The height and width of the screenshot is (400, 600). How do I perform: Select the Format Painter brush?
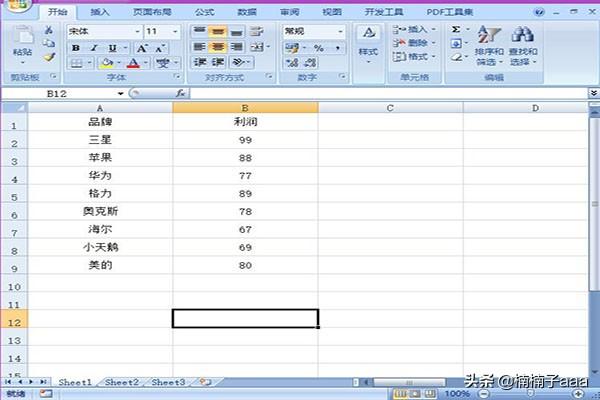pos(49,57)
